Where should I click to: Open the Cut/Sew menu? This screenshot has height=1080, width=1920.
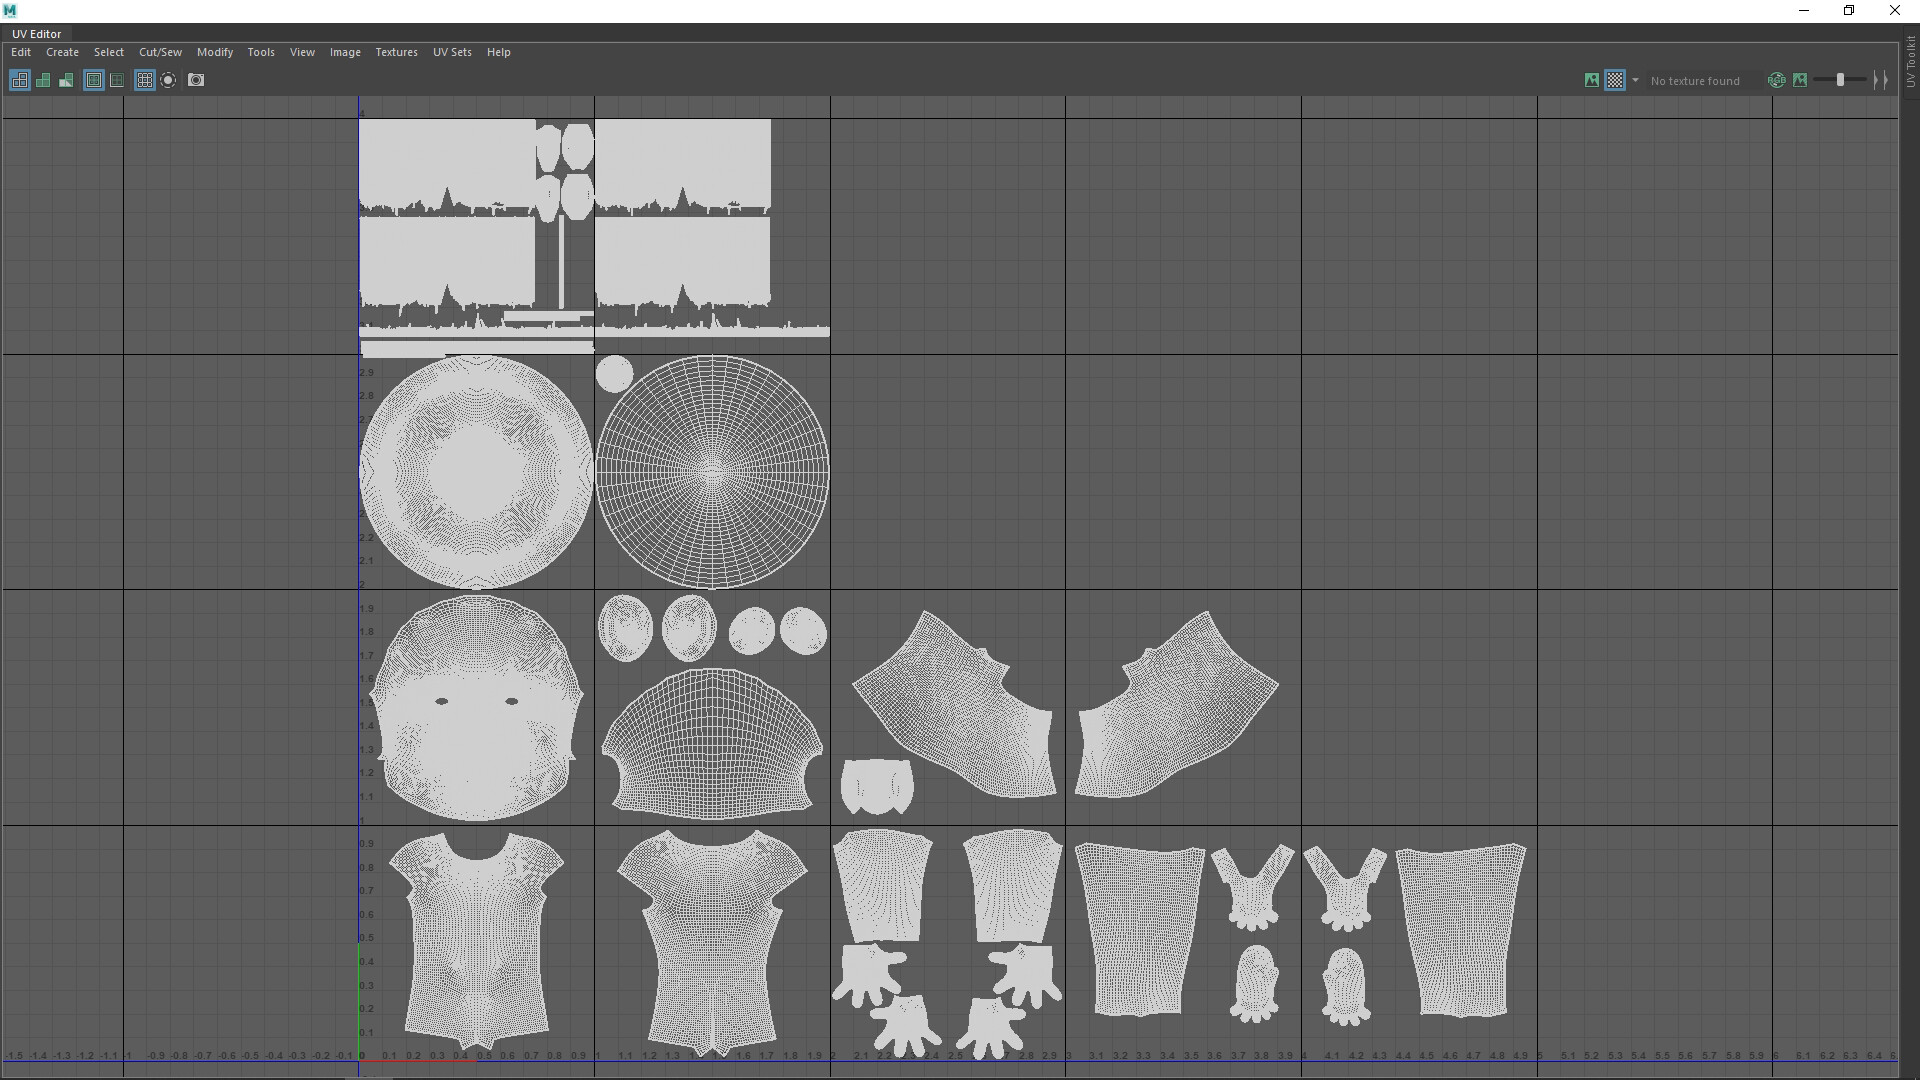click(x=160, y=52)
